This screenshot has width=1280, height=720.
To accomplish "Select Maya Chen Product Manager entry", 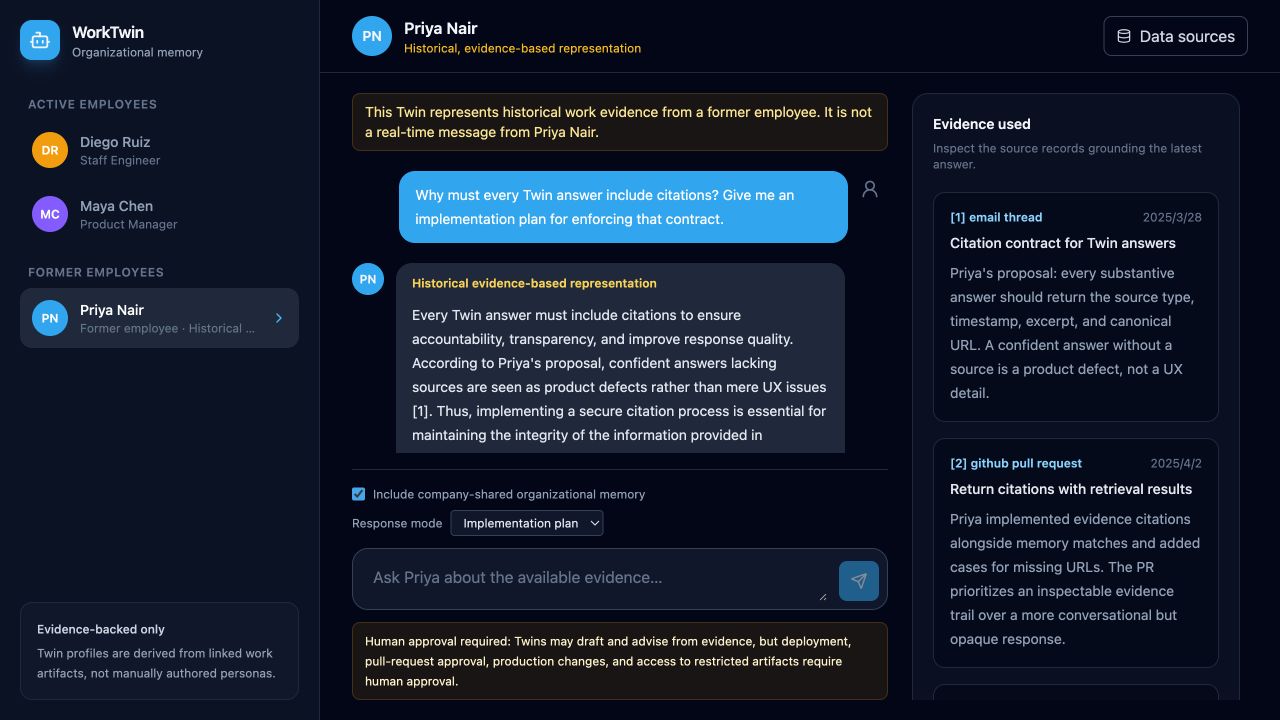I will tap(160, 214).
